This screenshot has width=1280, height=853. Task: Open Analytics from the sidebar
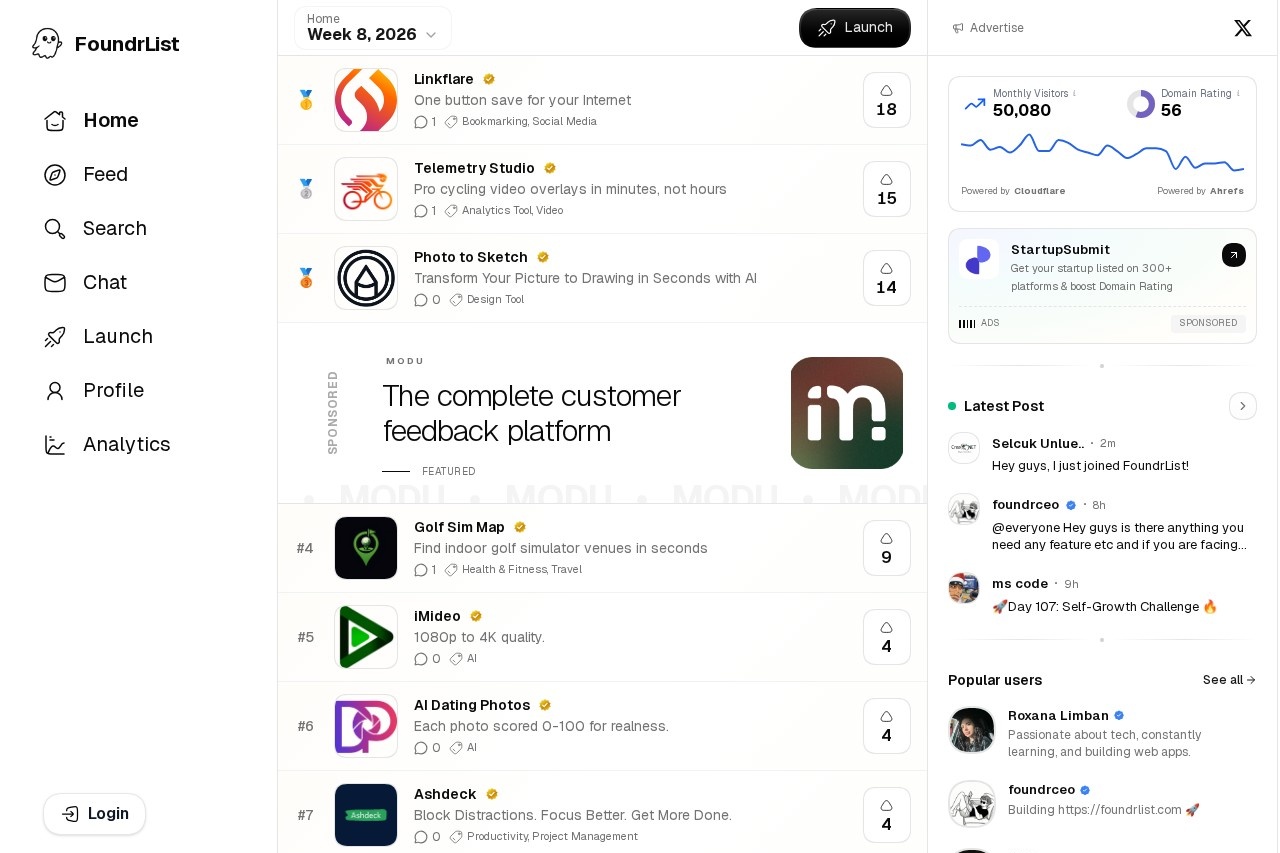click(x=126, y=445)
